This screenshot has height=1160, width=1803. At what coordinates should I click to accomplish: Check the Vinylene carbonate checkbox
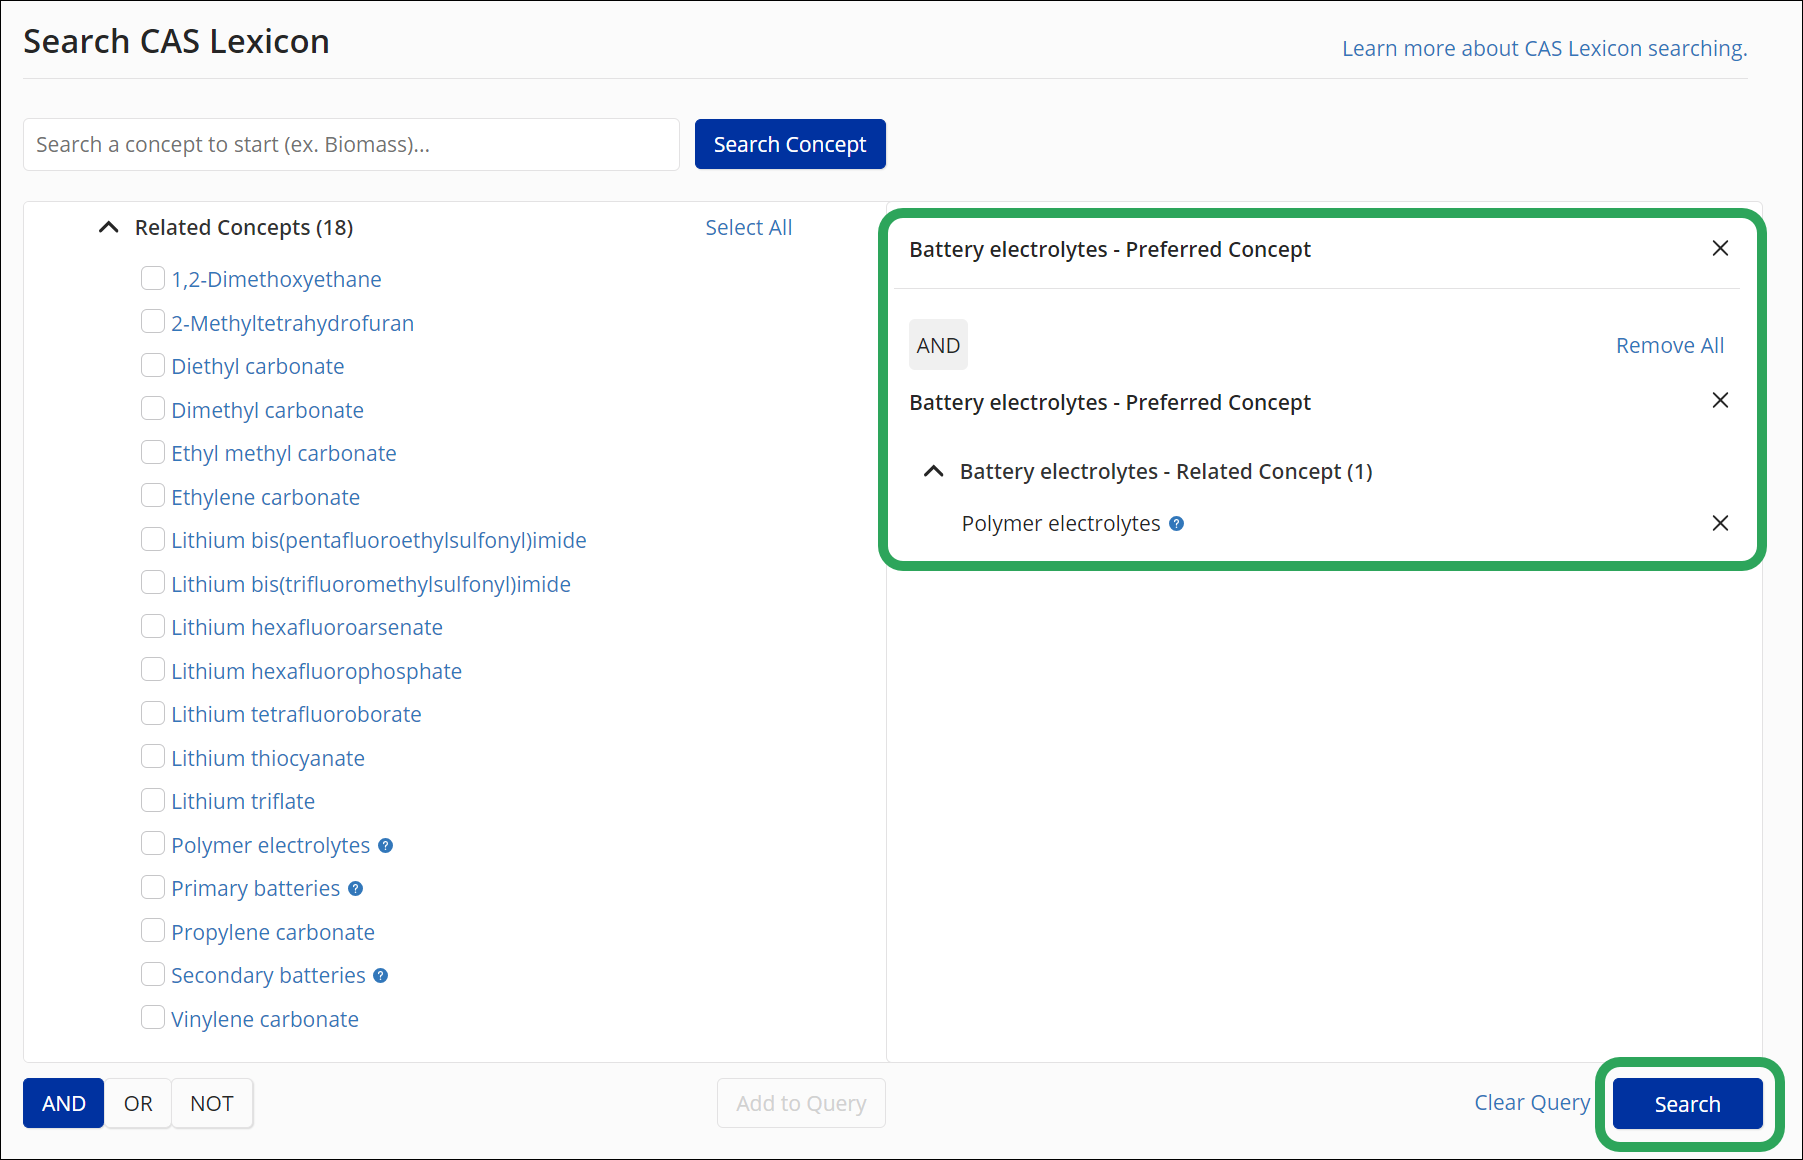point(153,1017)
